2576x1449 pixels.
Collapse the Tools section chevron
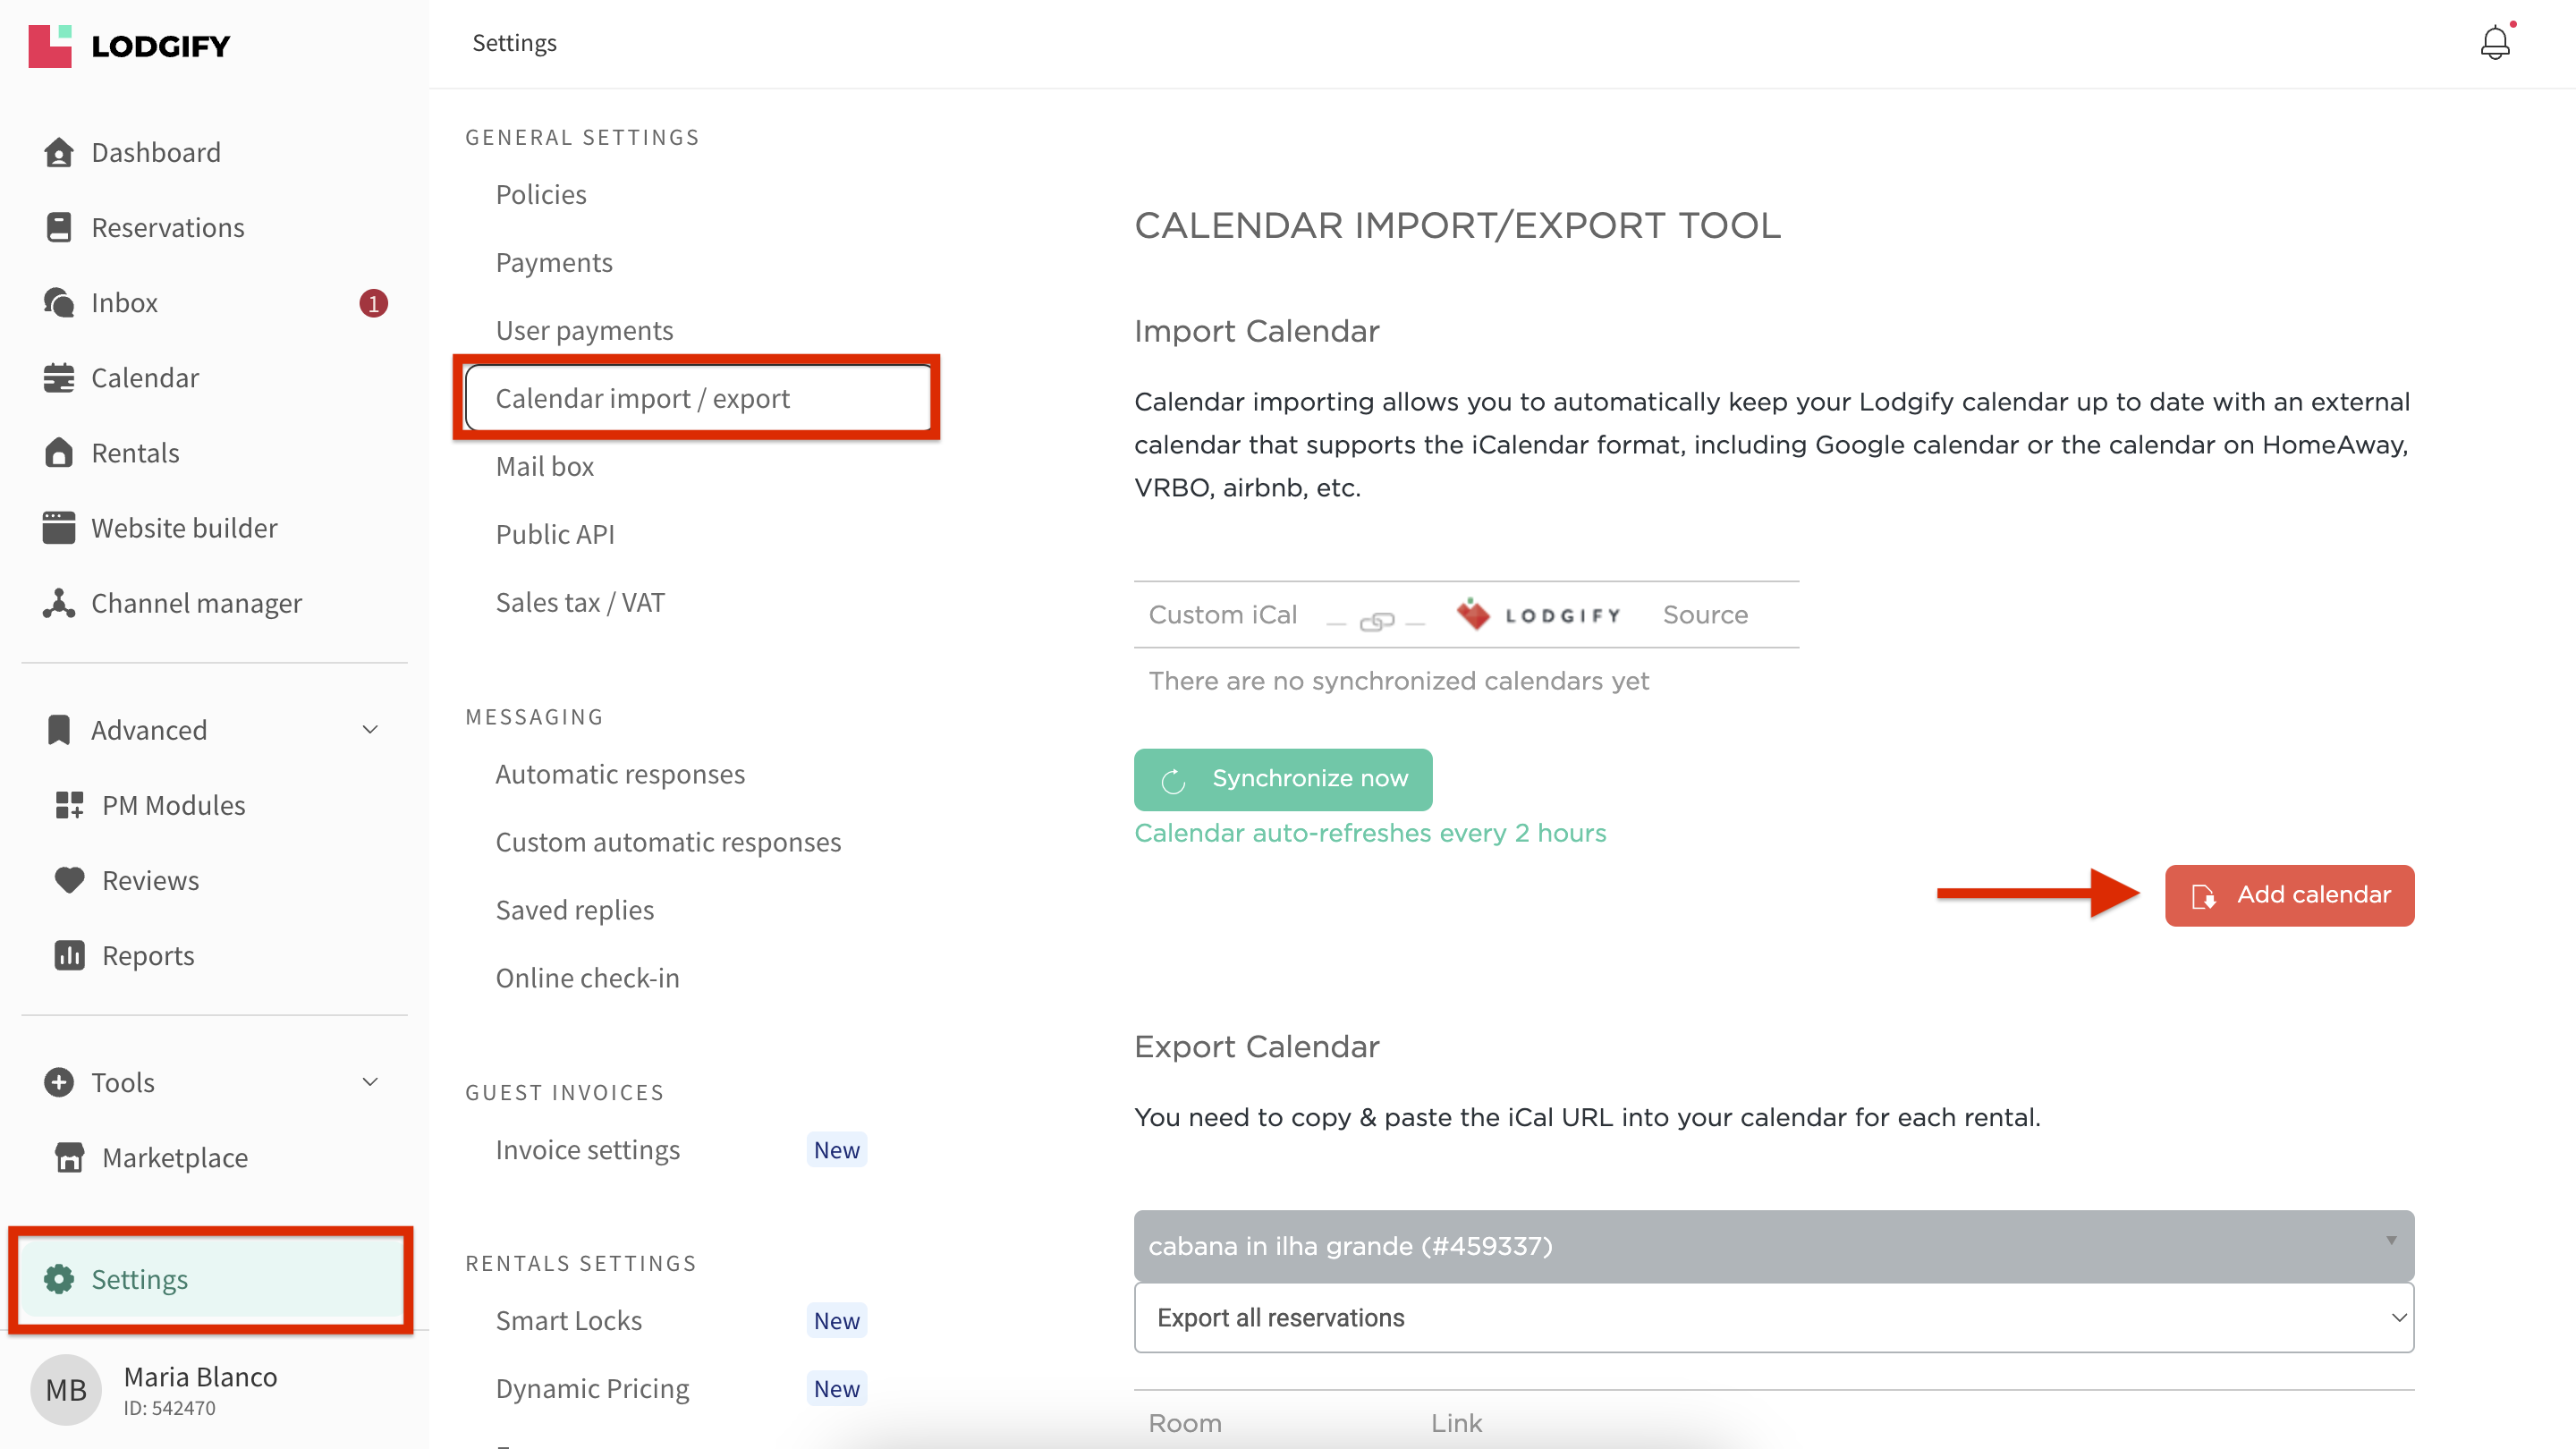(x=370, y=1082)
